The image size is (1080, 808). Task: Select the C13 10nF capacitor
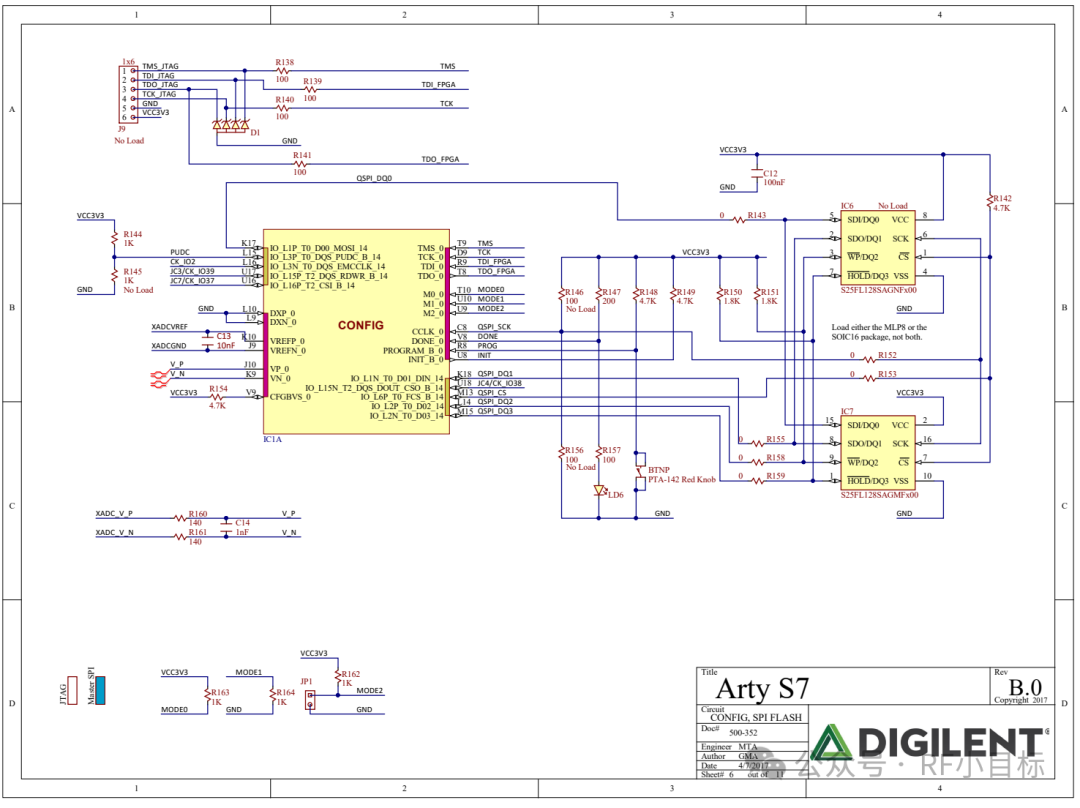pyautogui.click(x=207, y=341)
